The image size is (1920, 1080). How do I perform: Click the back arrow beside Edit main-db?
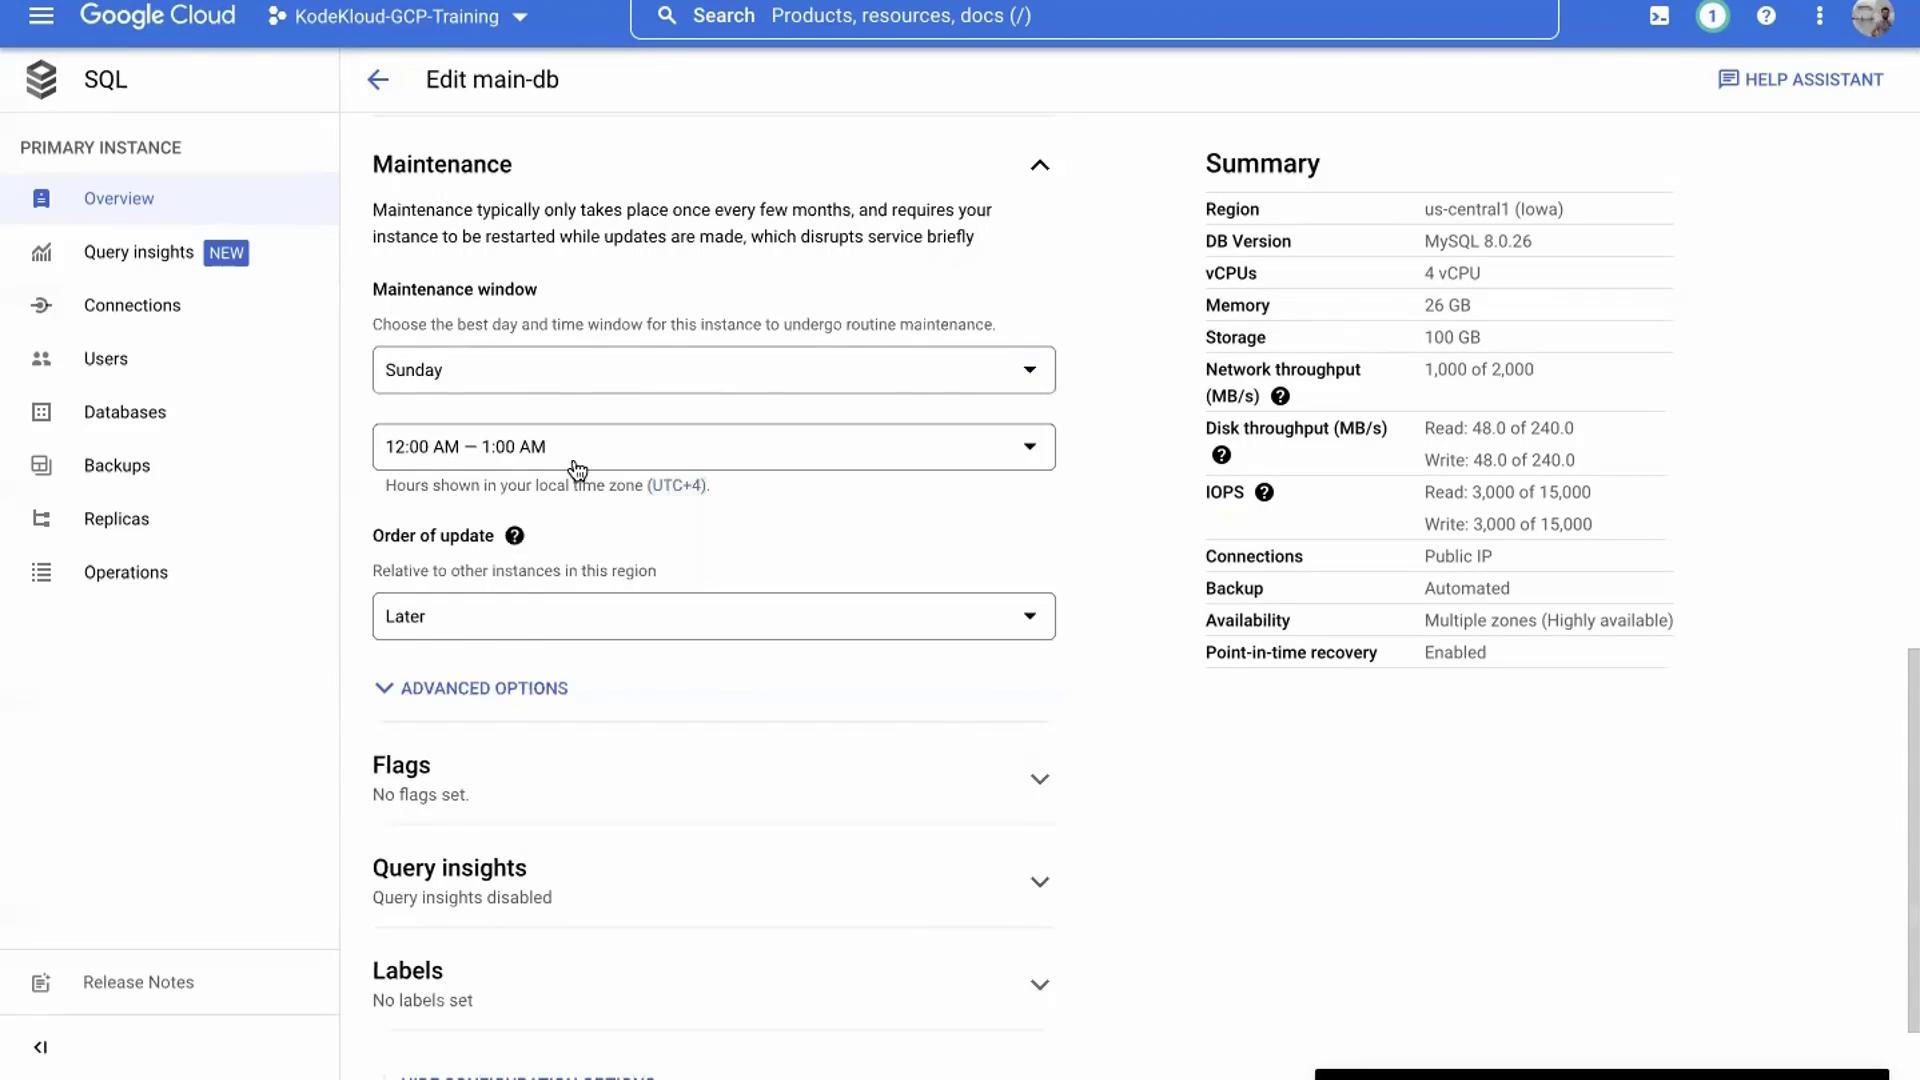coord(377,80)
